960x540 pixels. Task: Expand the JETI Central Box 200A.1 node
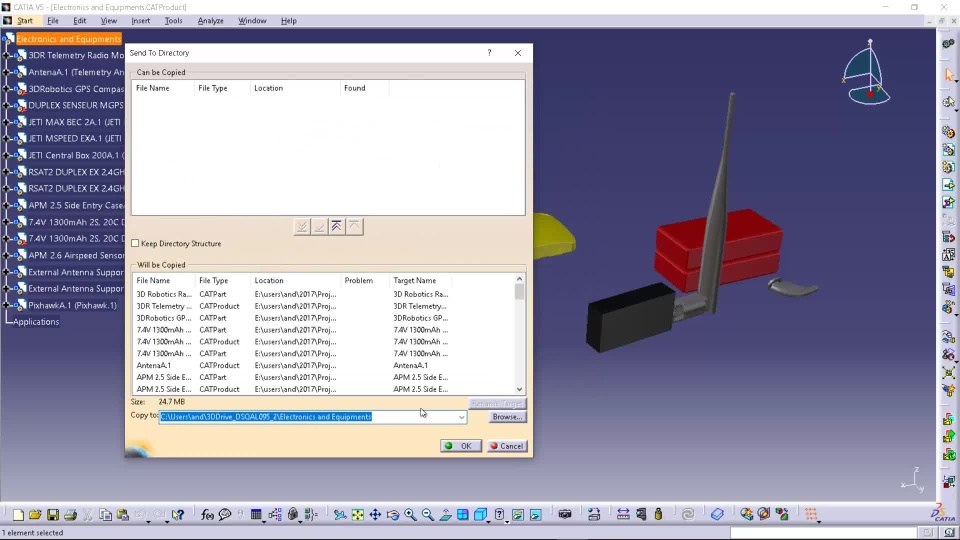pyautogui.click(x=7, y=155)
